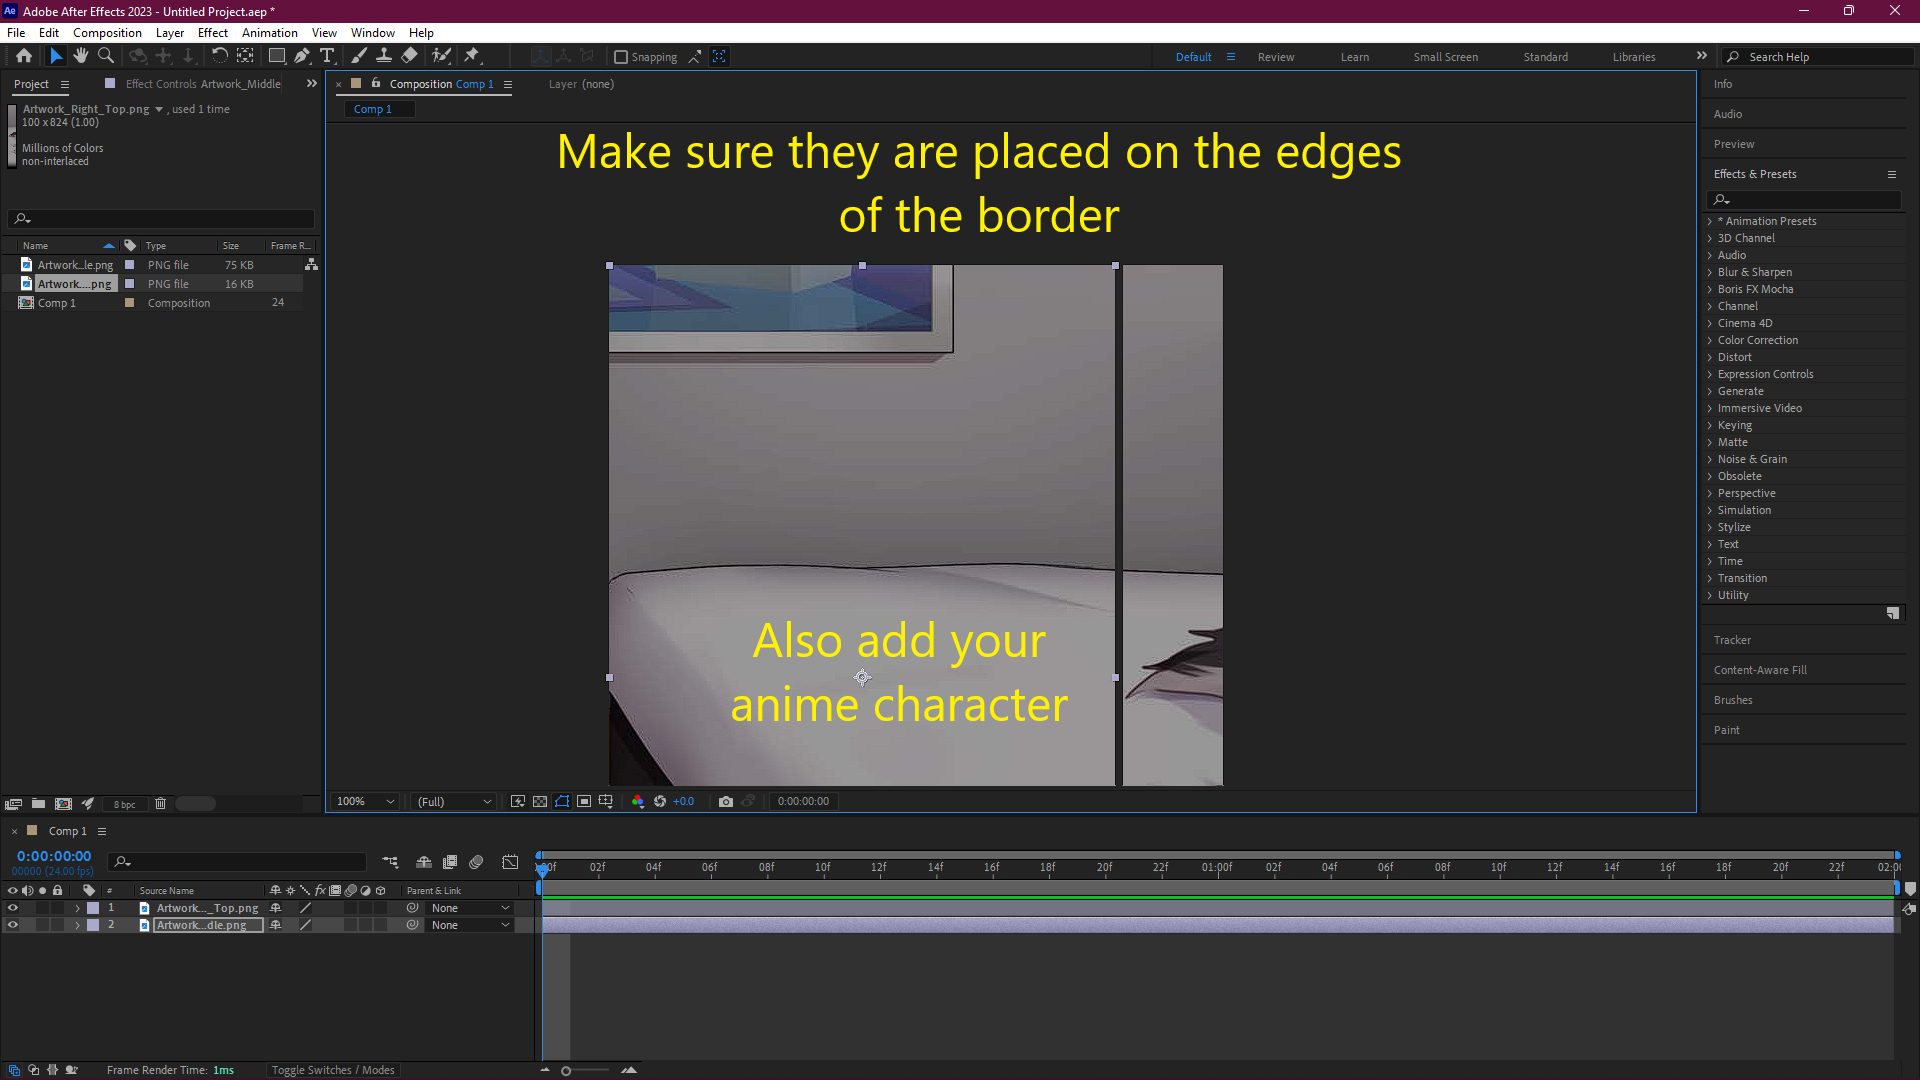Hide layer 1 Artwork Top.png with eye toggle
Screen dimensions: 1920x1080
pos(13,908)
